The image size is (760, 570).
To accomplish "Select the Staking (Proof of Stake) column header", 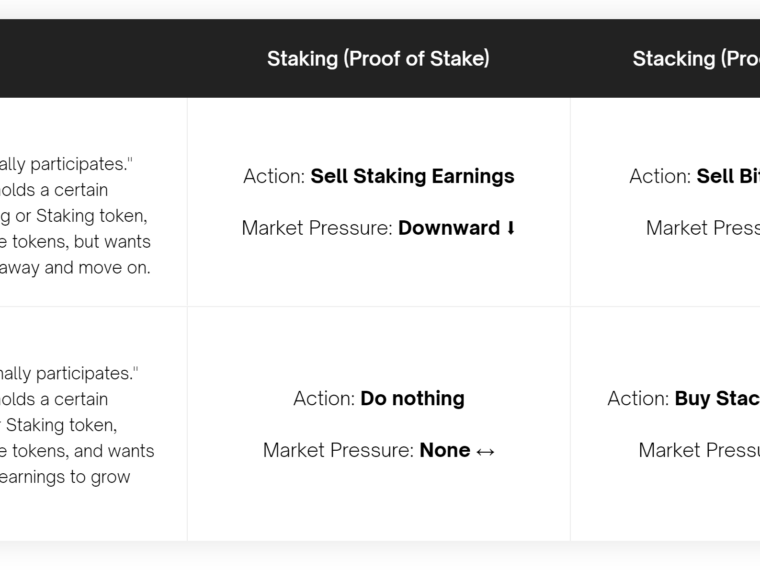I will (x=378, y=59).
